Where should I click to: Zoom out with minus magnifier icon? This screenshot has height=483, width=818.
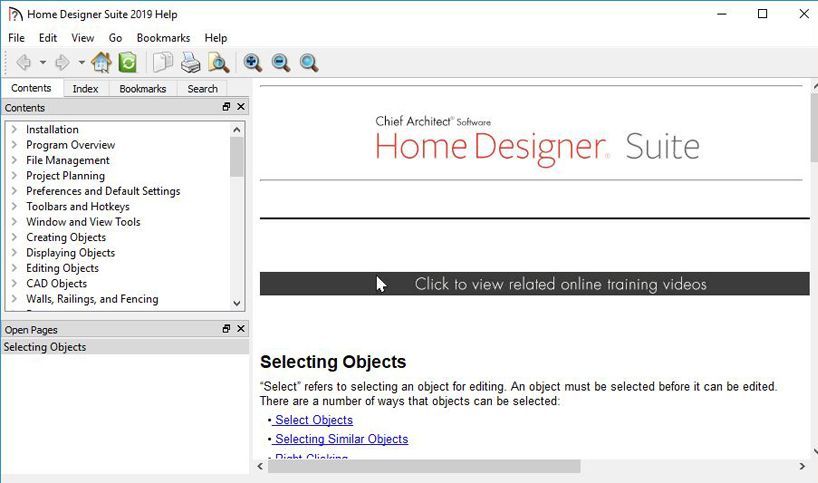(x=281, y=63)
